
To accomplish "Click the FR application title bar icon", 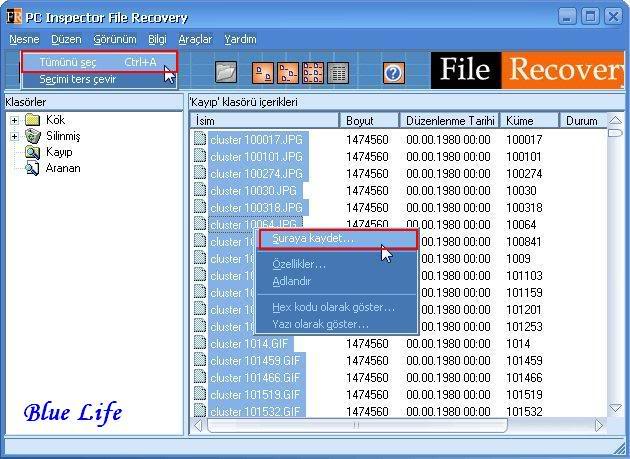I will click(14, 17).
